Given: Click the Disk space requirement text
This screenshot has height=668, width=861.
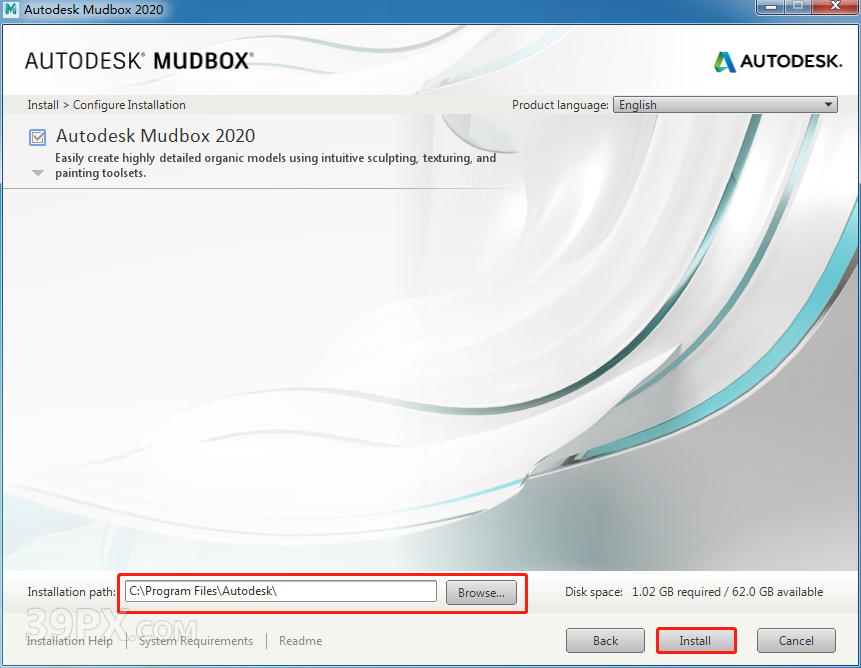Looking at the screenshot, I should coord(694,592).
